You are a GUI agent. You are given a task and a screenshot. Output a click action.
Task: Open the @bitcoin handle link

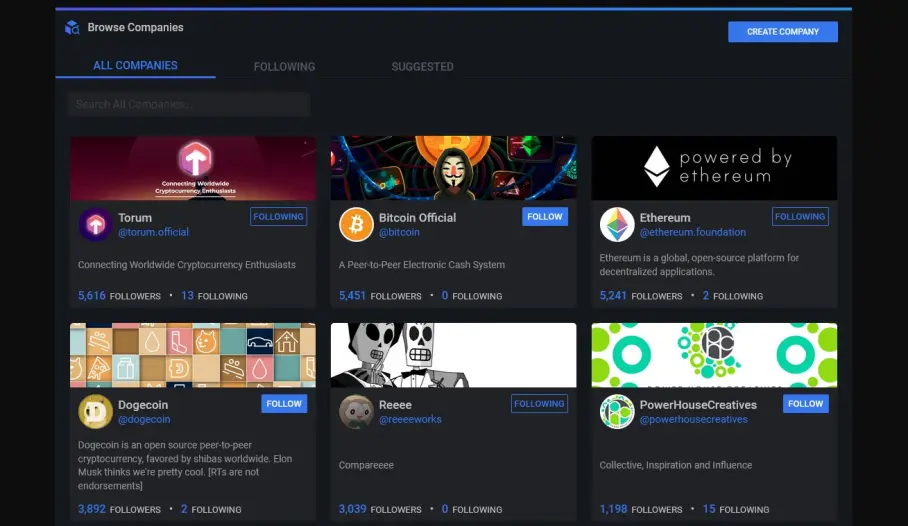tap(399, 232)
